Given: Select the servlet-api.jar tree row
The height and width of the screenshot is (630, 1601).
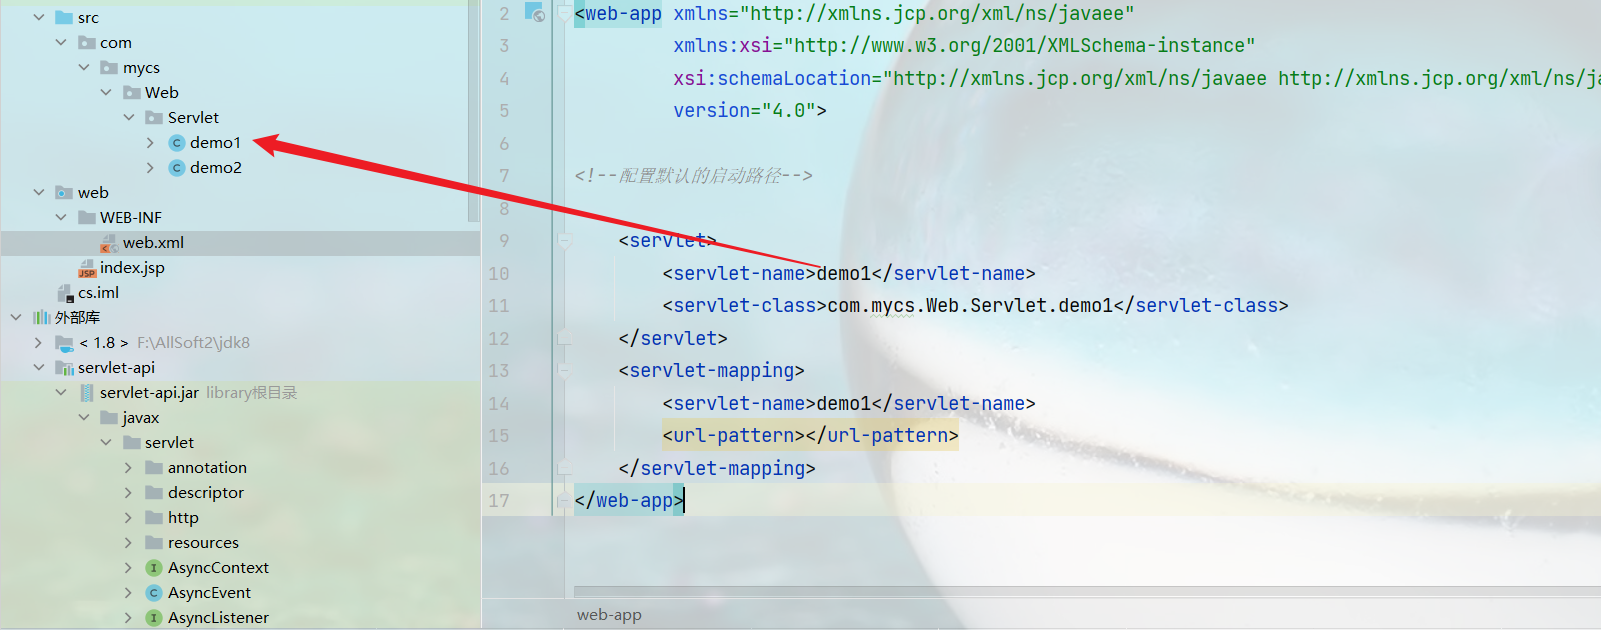Looking at the screenshot, I should tap(240, 393).
